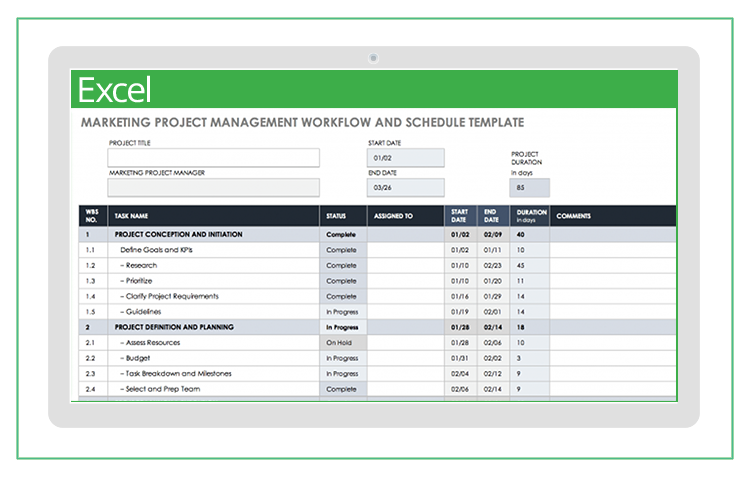Screen dimensions: 746x479
Task: Click the Excel logo in green banner
Action: click(x=114, y=91)
